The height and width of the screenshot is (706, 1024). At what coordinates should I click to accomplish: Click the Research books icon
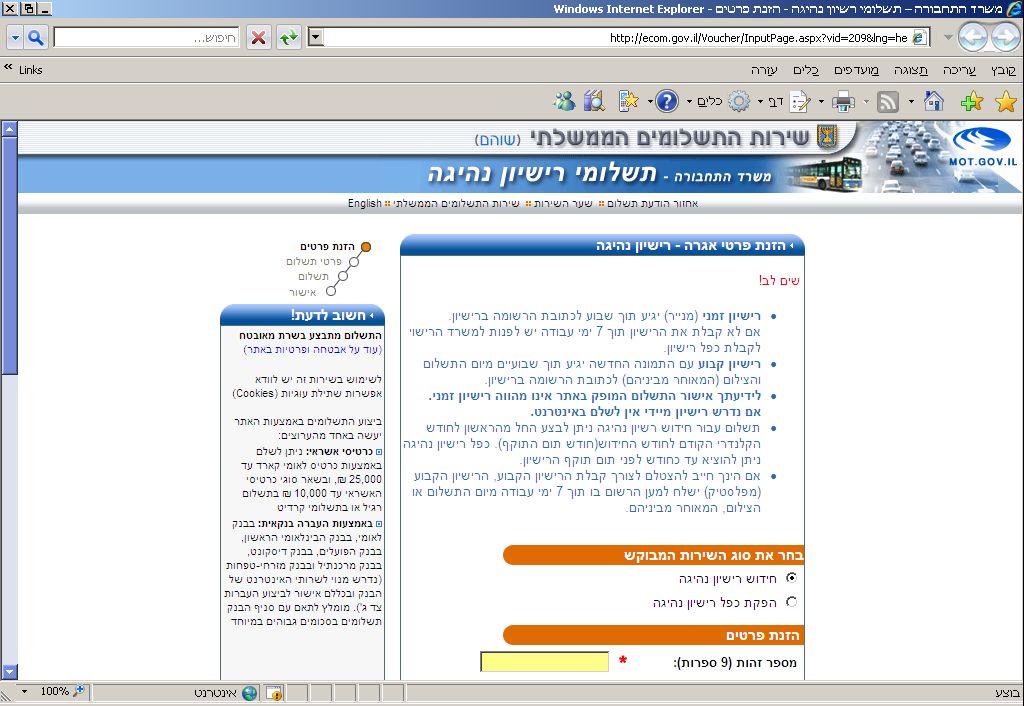click(594, 101)
